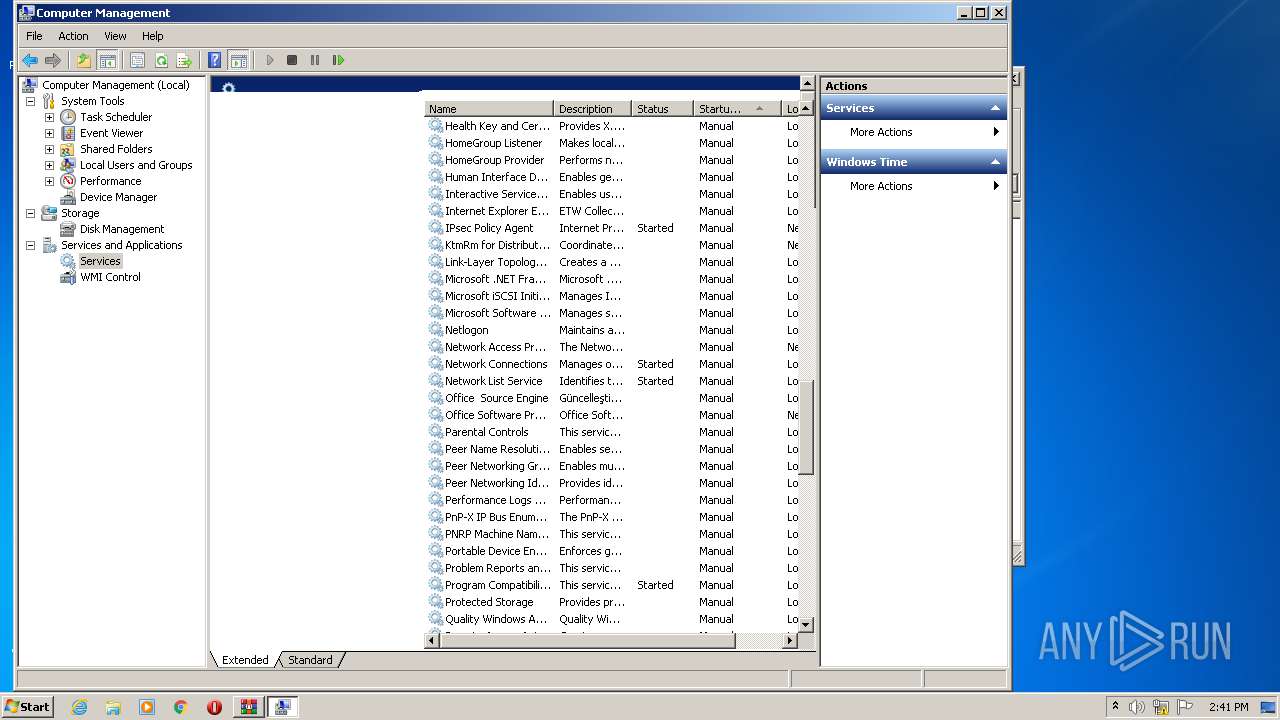1280x720 pixels.
Task: Collapse the Storage tree node
Action: click(30, 213)
